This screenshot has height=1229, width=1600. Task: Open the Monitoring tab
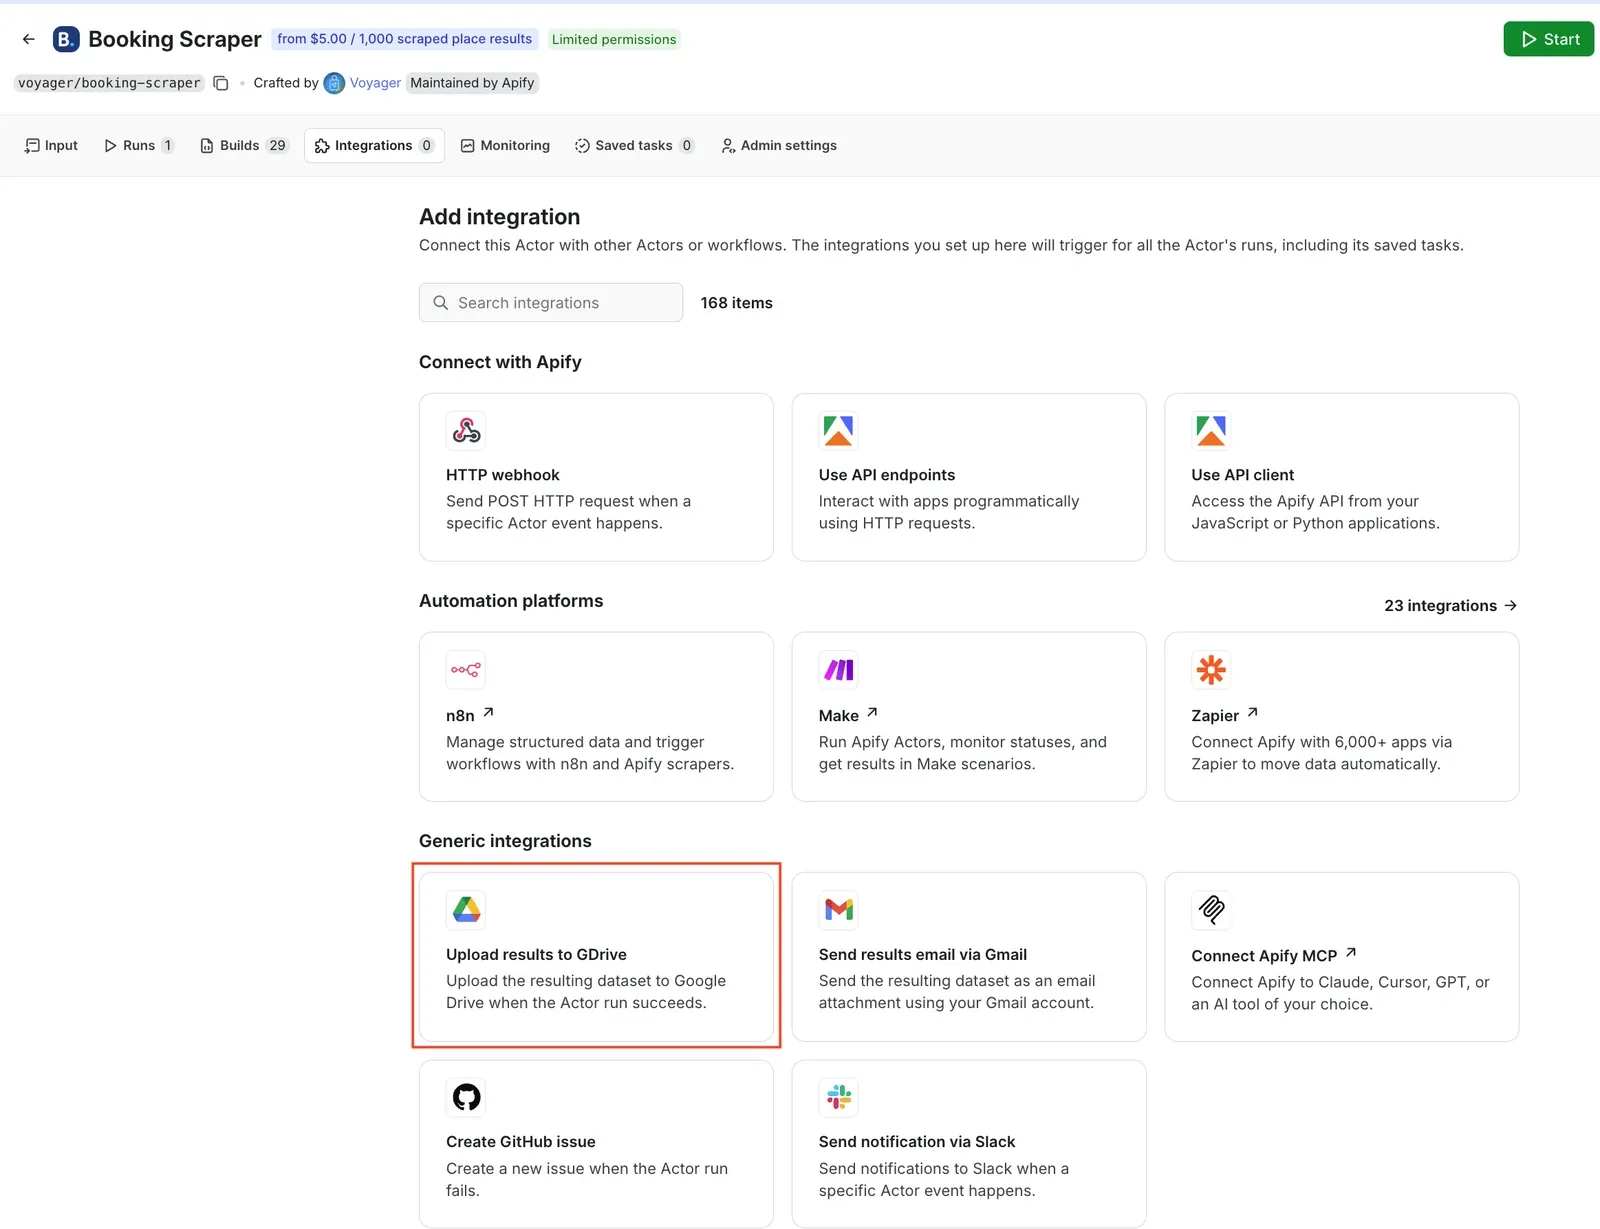[x=505, y=146]
